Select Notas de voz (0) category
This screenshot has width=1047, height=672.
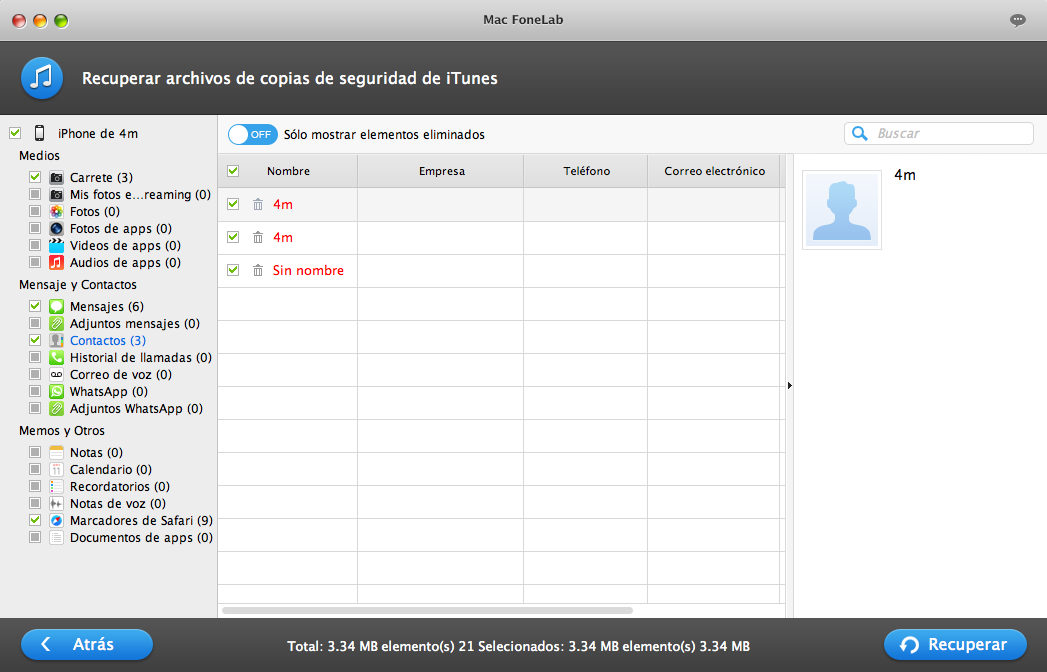coord(118,504)
